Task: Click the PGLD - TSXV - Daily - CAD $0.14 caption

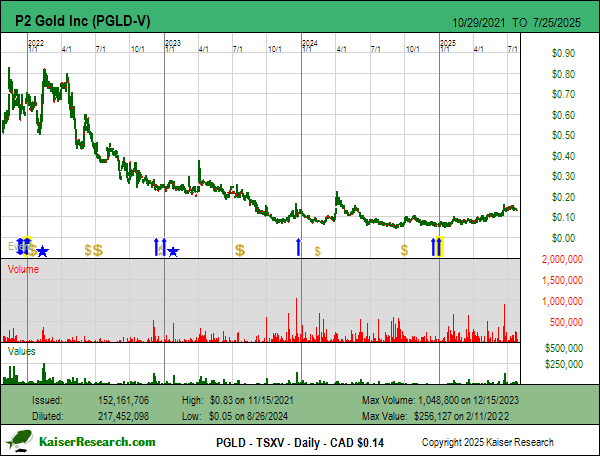Action: pyautogui.click(x=300, y=443)
